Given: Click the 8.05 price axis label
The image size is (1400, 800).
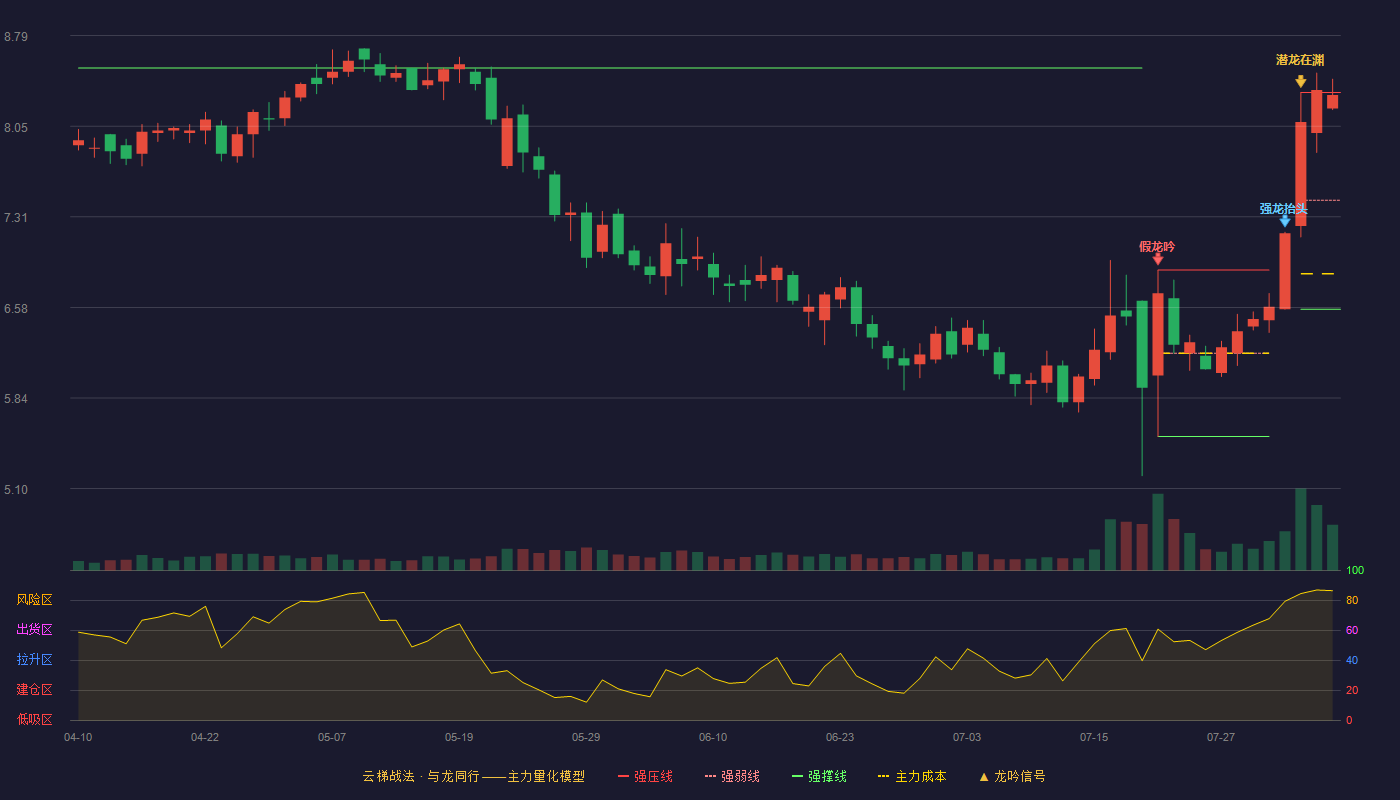Looking at the screenshot, I should [16, 128].
